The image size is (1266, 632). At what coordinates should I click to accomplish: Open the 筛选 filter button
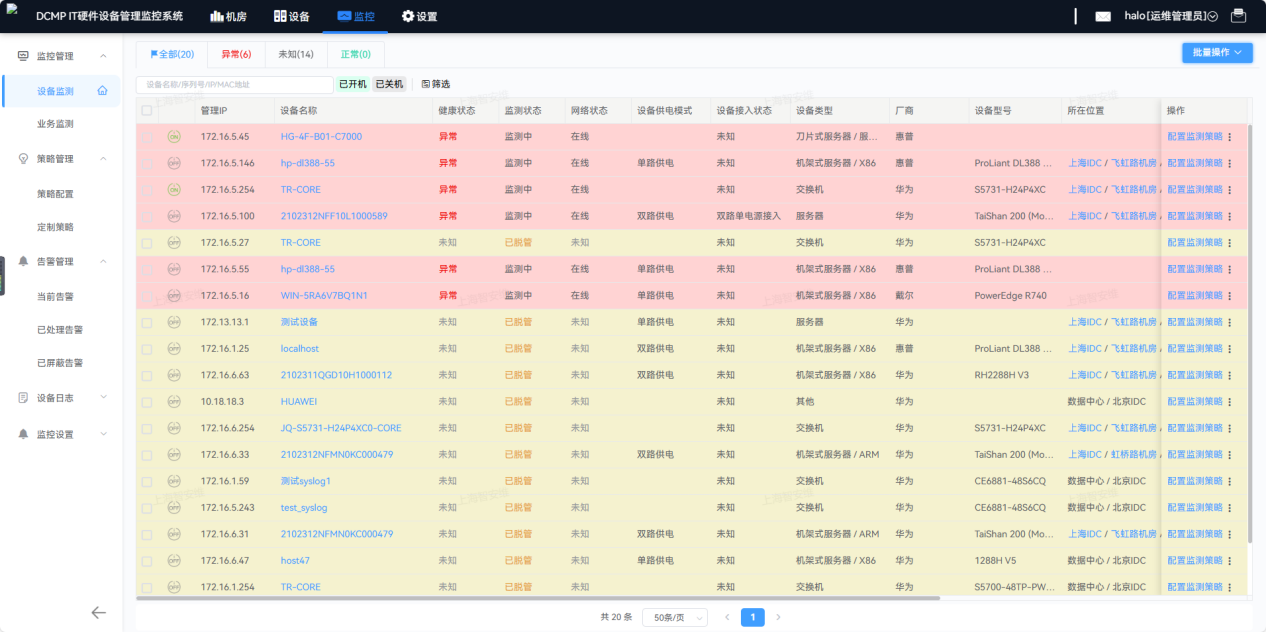click(435, 84)
